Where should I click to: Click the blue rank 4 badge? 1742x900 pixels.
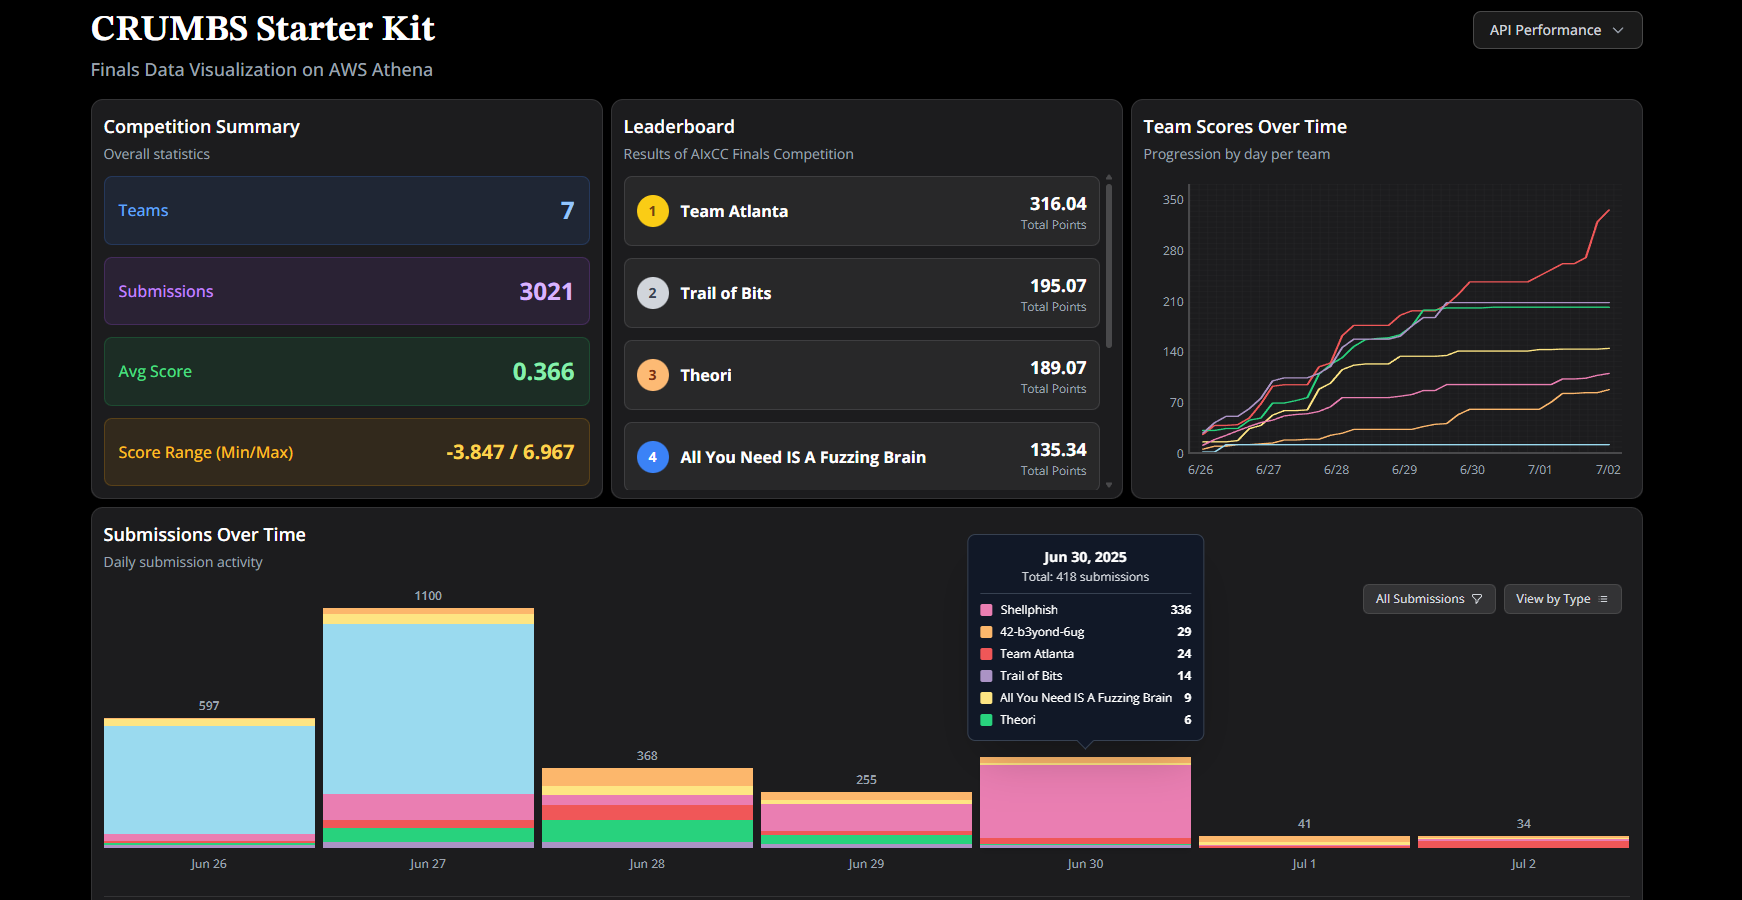coord(653,457)
